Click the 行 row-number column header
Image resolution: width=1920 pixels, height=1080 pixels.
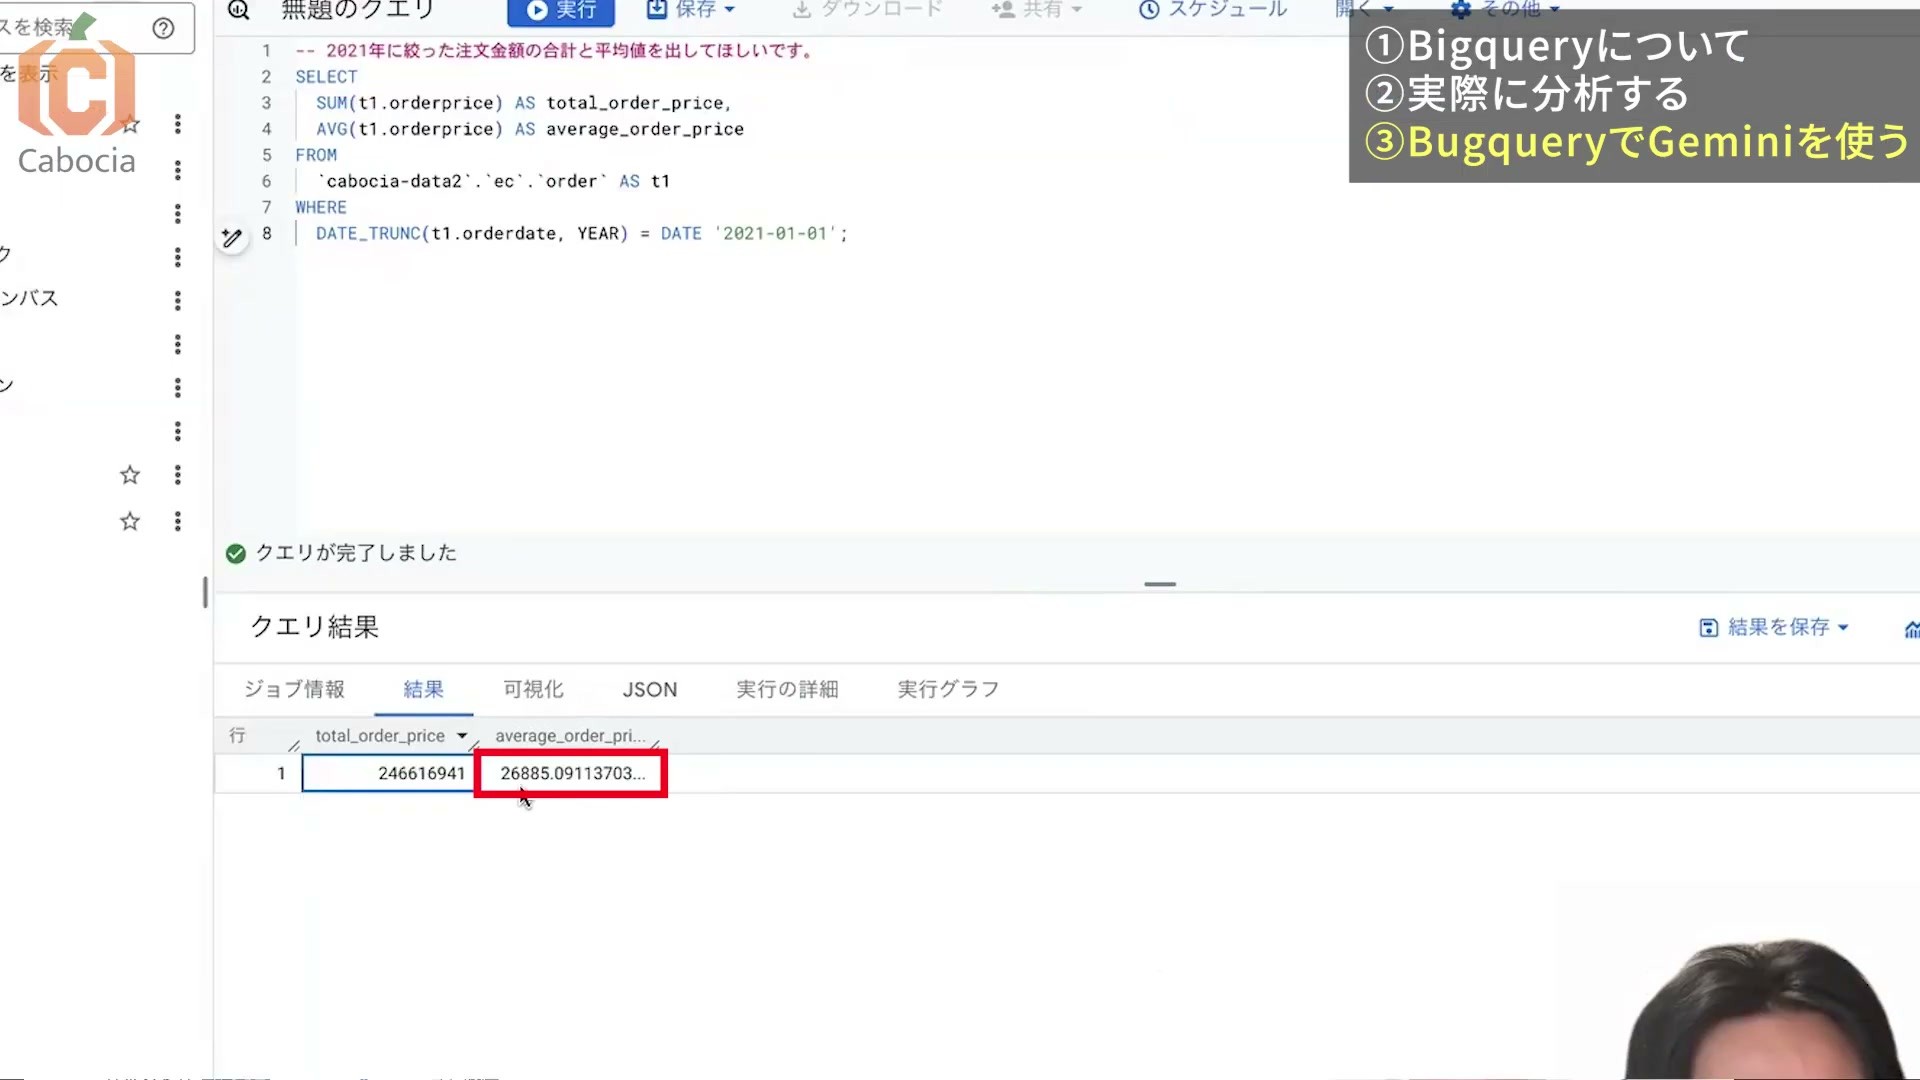click(237, 736)
